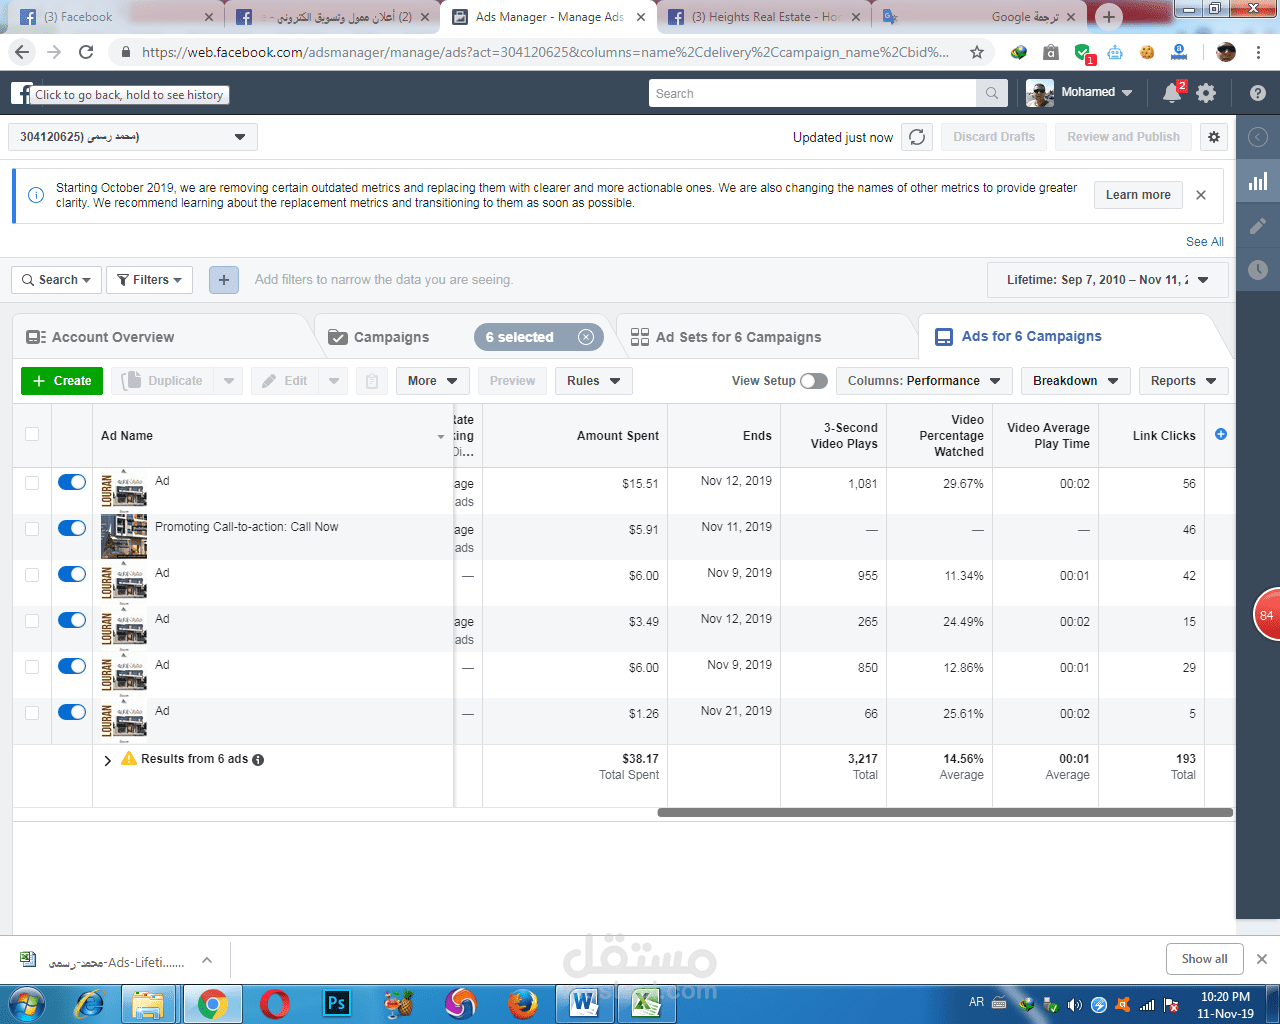1280x1024 pixels.
Task: Click the green Create button
Action: click(62, 381)
